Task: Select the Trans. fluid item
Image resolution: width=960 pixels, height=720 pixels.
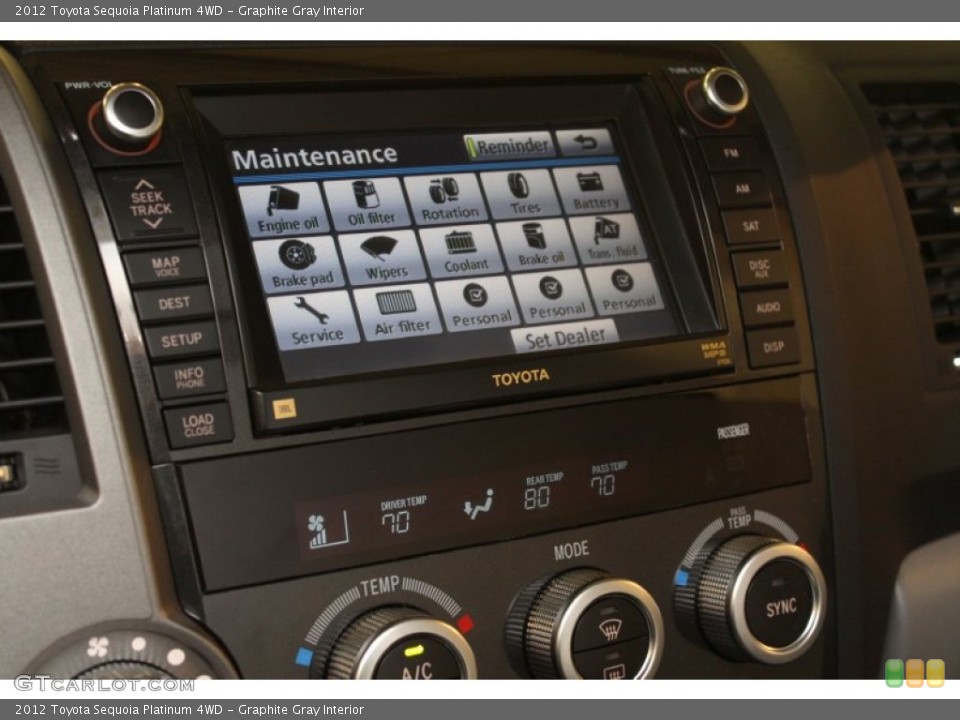Action: [610, 239]
